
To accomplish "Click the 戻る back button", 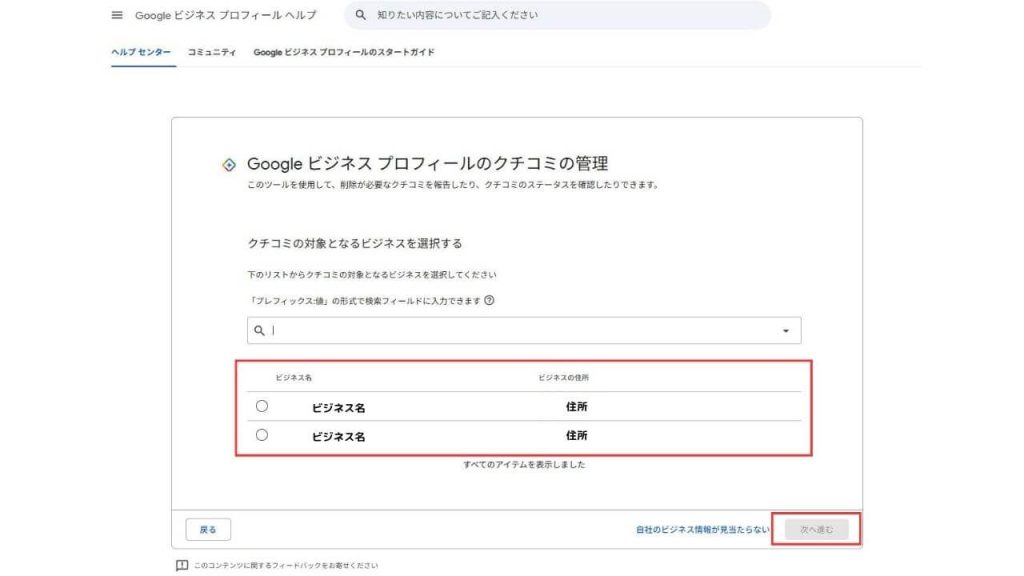I will (x=208, y=530).
